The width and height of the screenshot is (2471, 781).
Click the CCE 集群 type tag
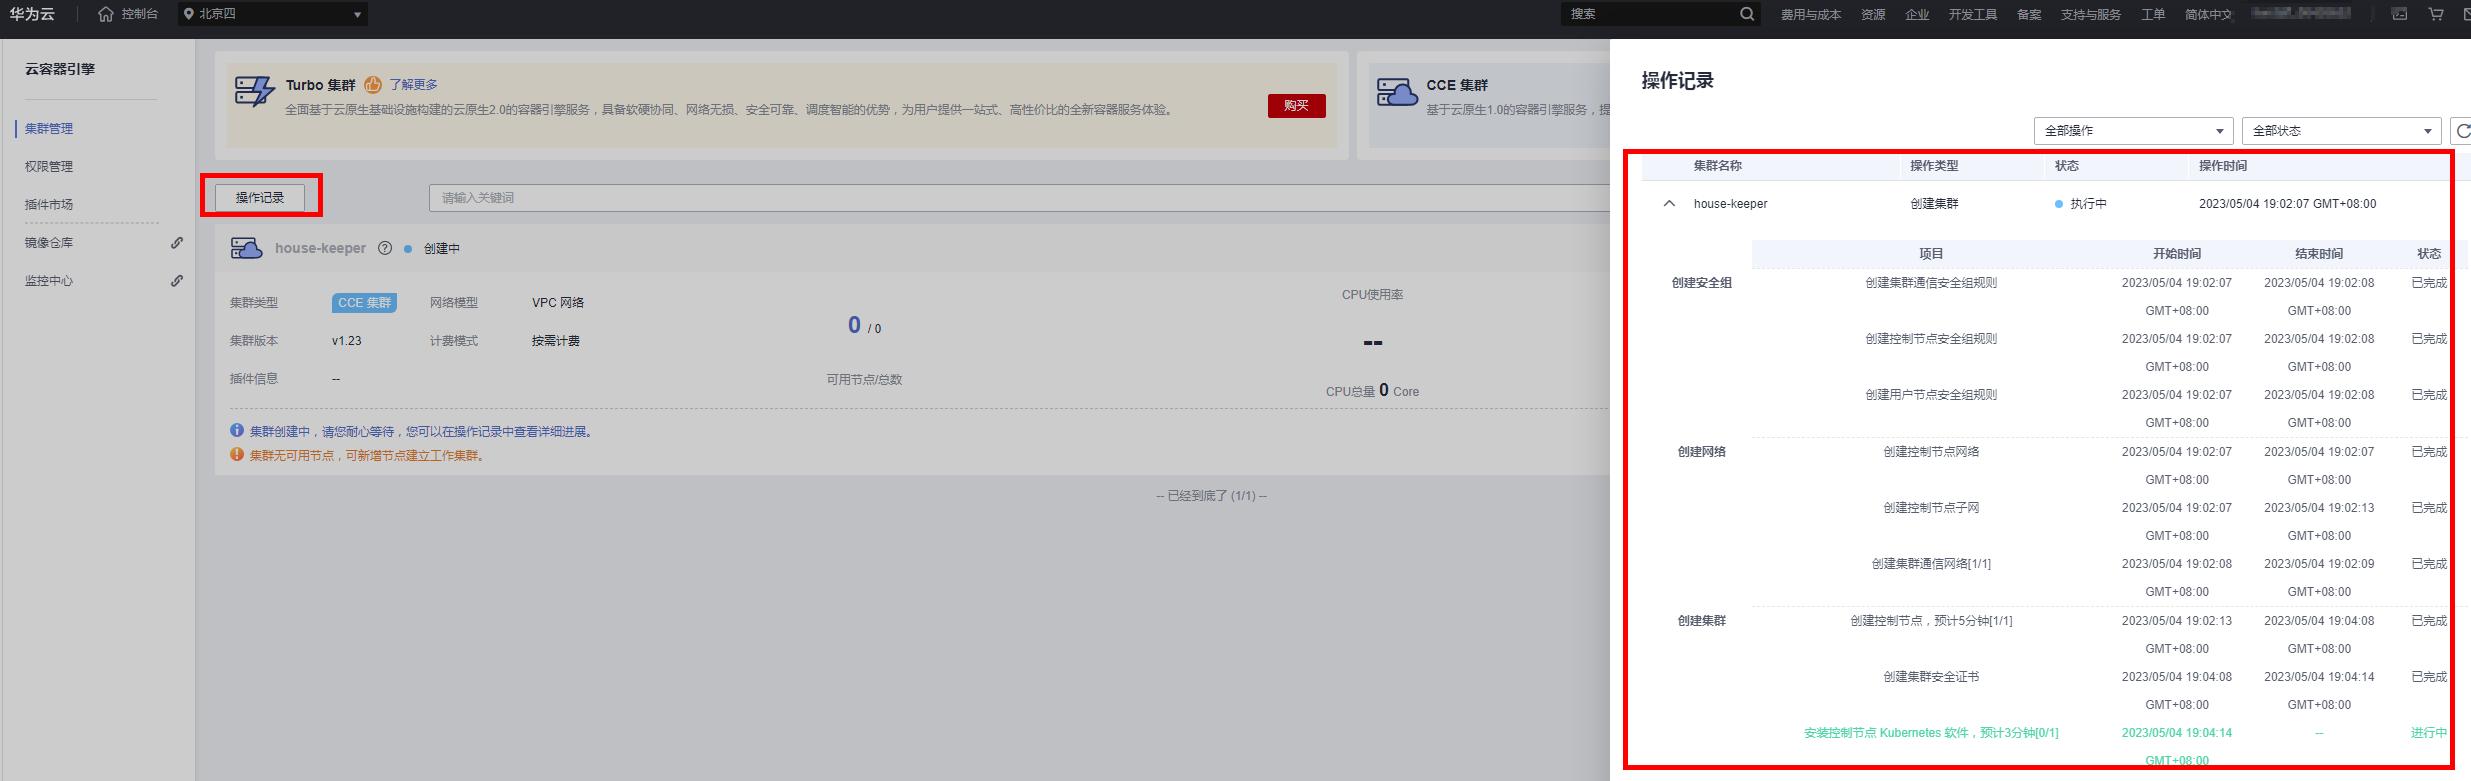click(x=364, y=303)
